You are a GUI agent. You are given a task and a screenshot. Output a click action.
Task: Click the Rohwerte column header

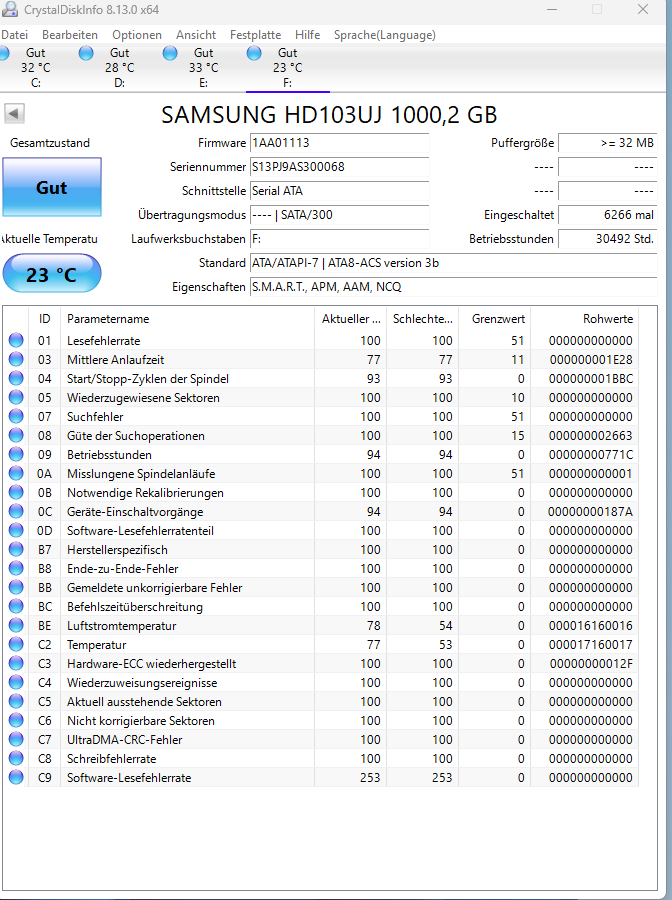tap(585, 319)
